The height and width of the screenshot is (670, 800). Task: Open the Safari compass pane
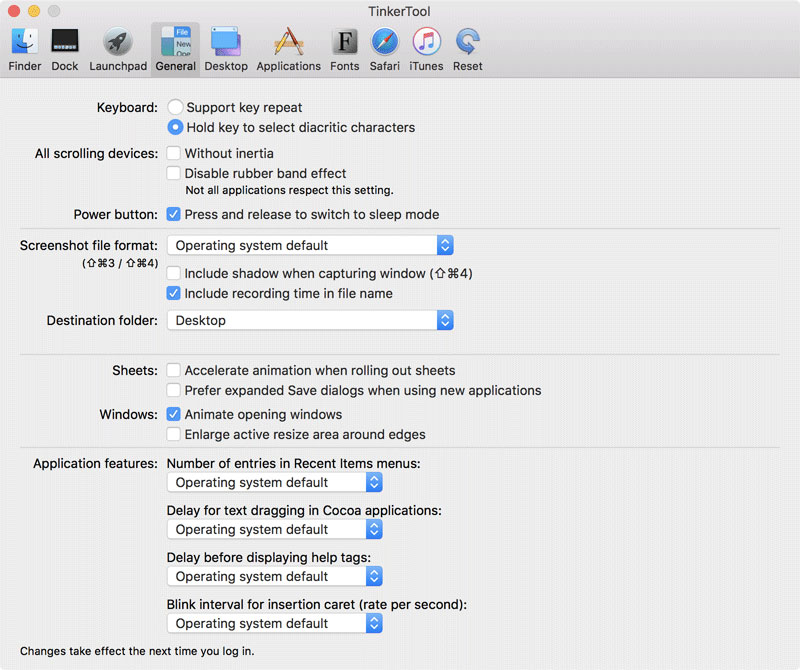pyautogui.click(x=385, y=49)
